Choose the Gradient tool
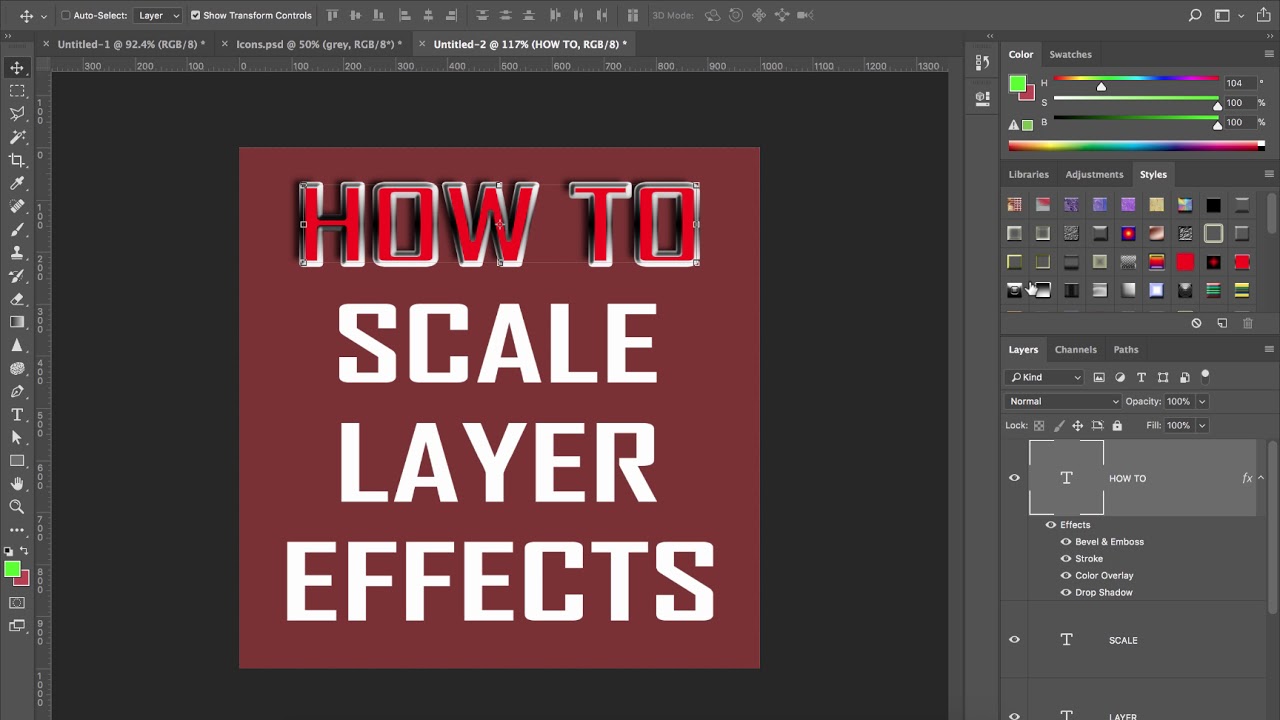Screen dimensions: 1280x720 (x=17, y=321)
